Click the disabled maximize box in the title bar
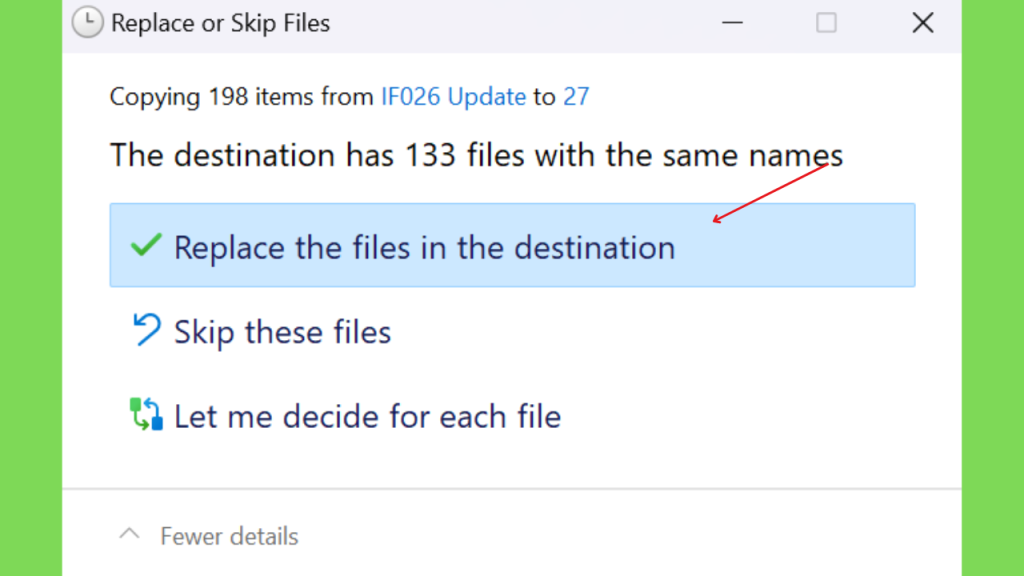 click(x=826, y=23)
